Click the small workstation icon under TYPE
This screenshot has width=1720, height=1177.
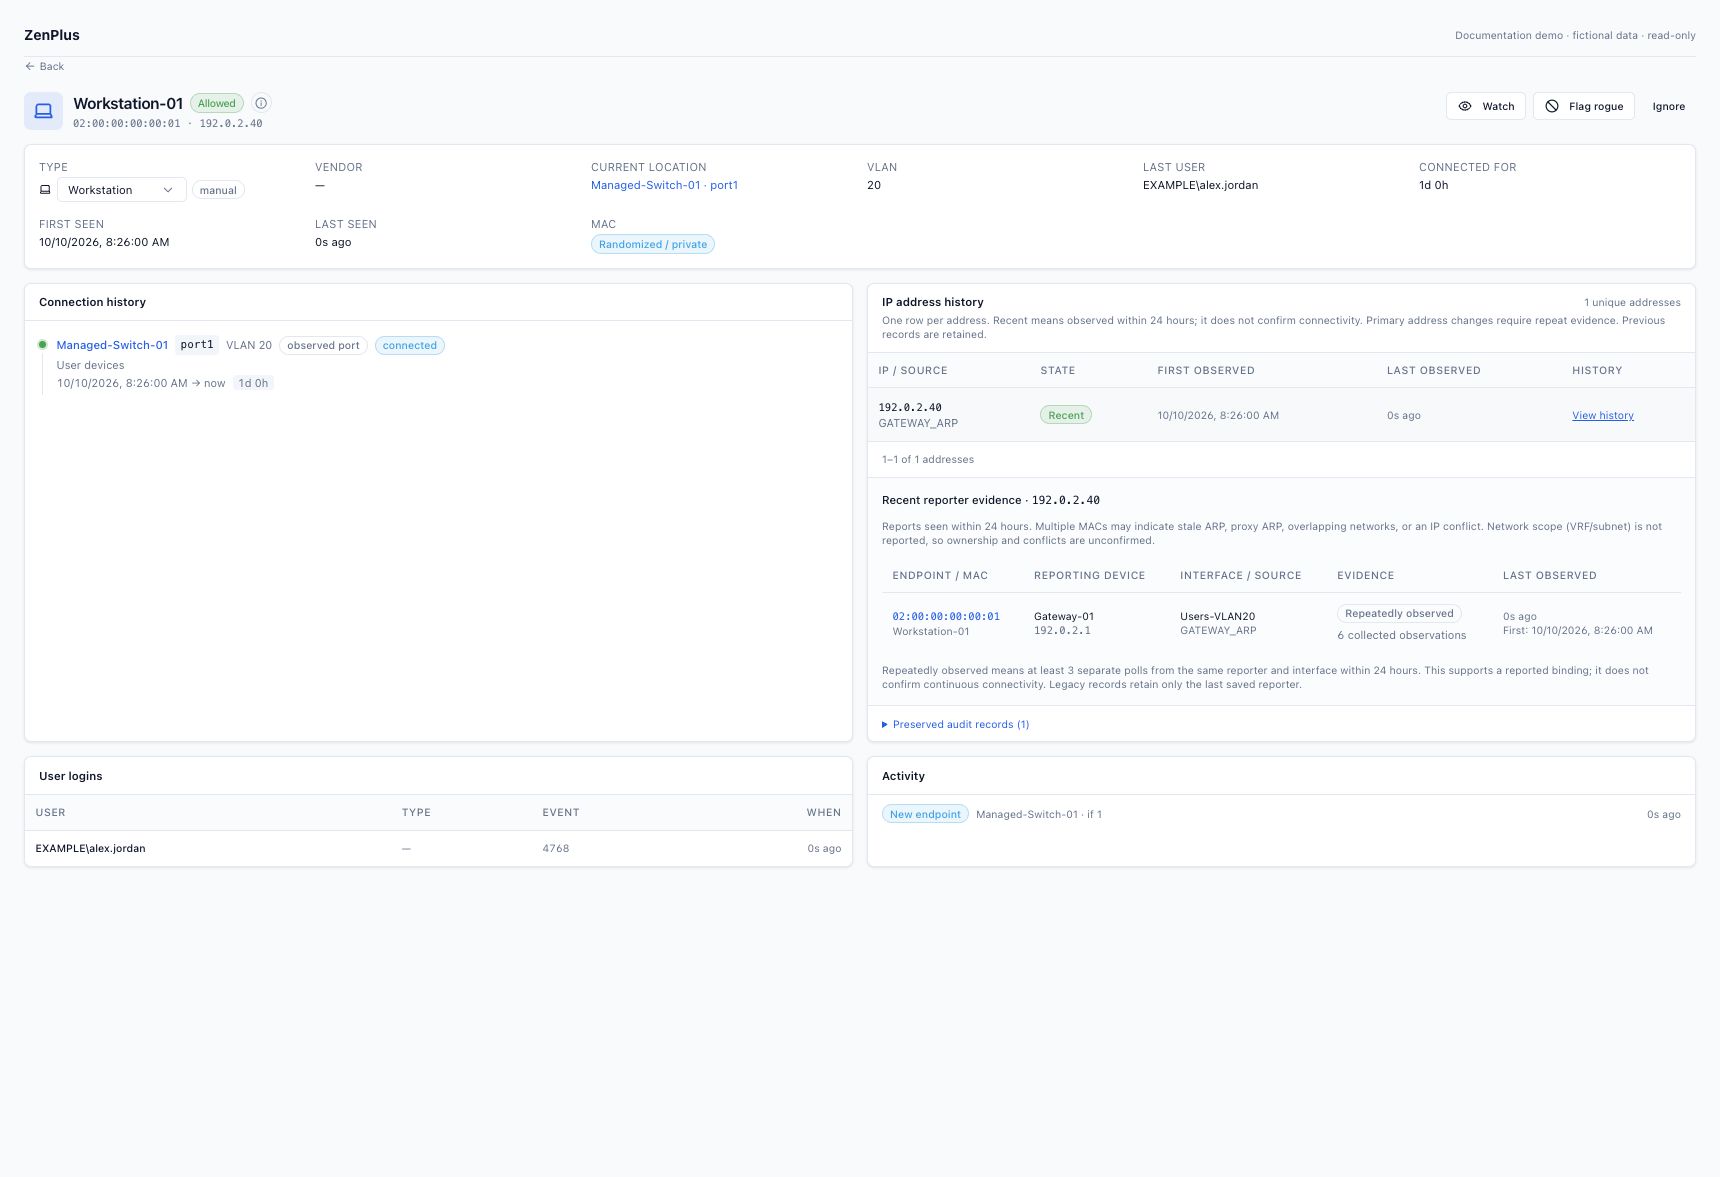click(x=45, y=190)
